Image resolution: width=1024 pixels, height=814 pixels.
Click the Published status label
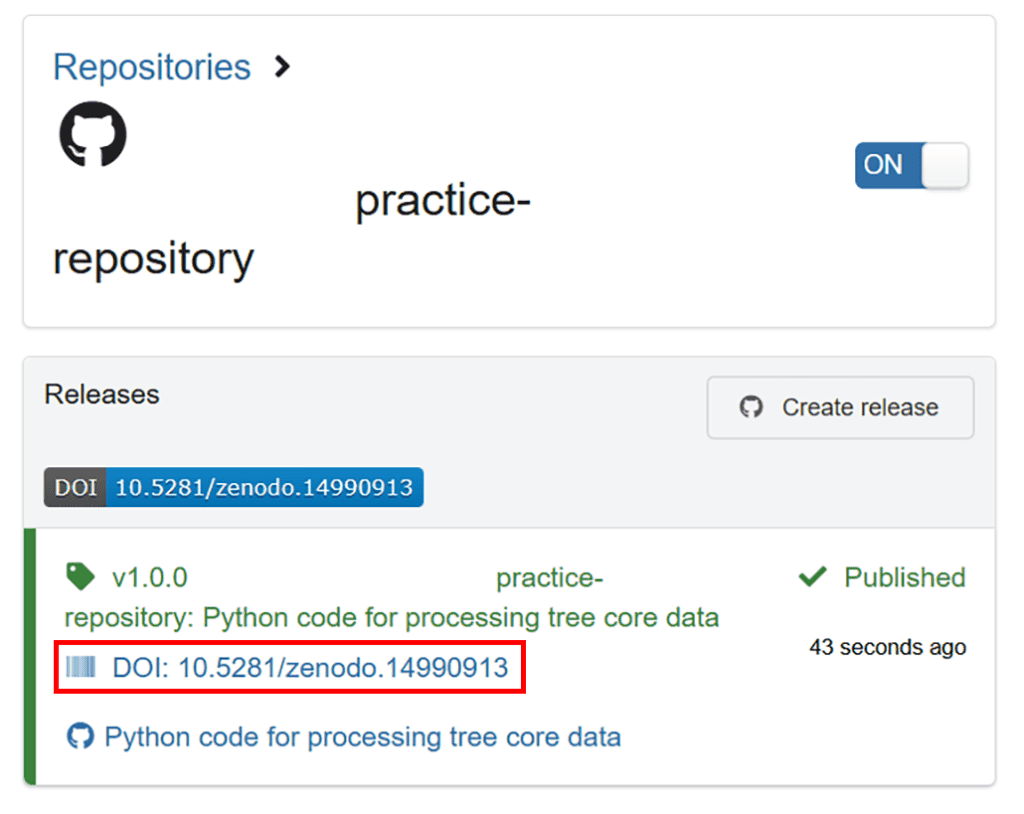(x=904, y=578)
